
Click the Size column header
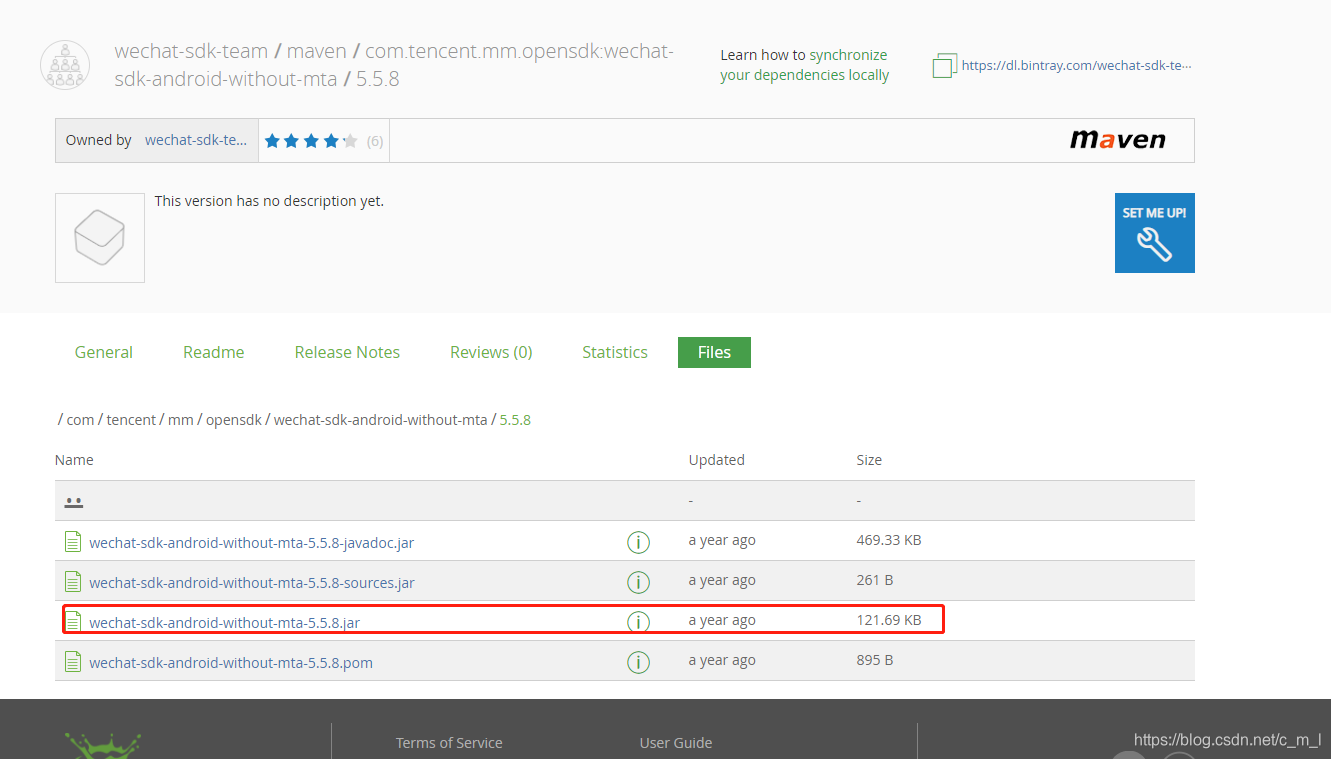pos(869,460)
